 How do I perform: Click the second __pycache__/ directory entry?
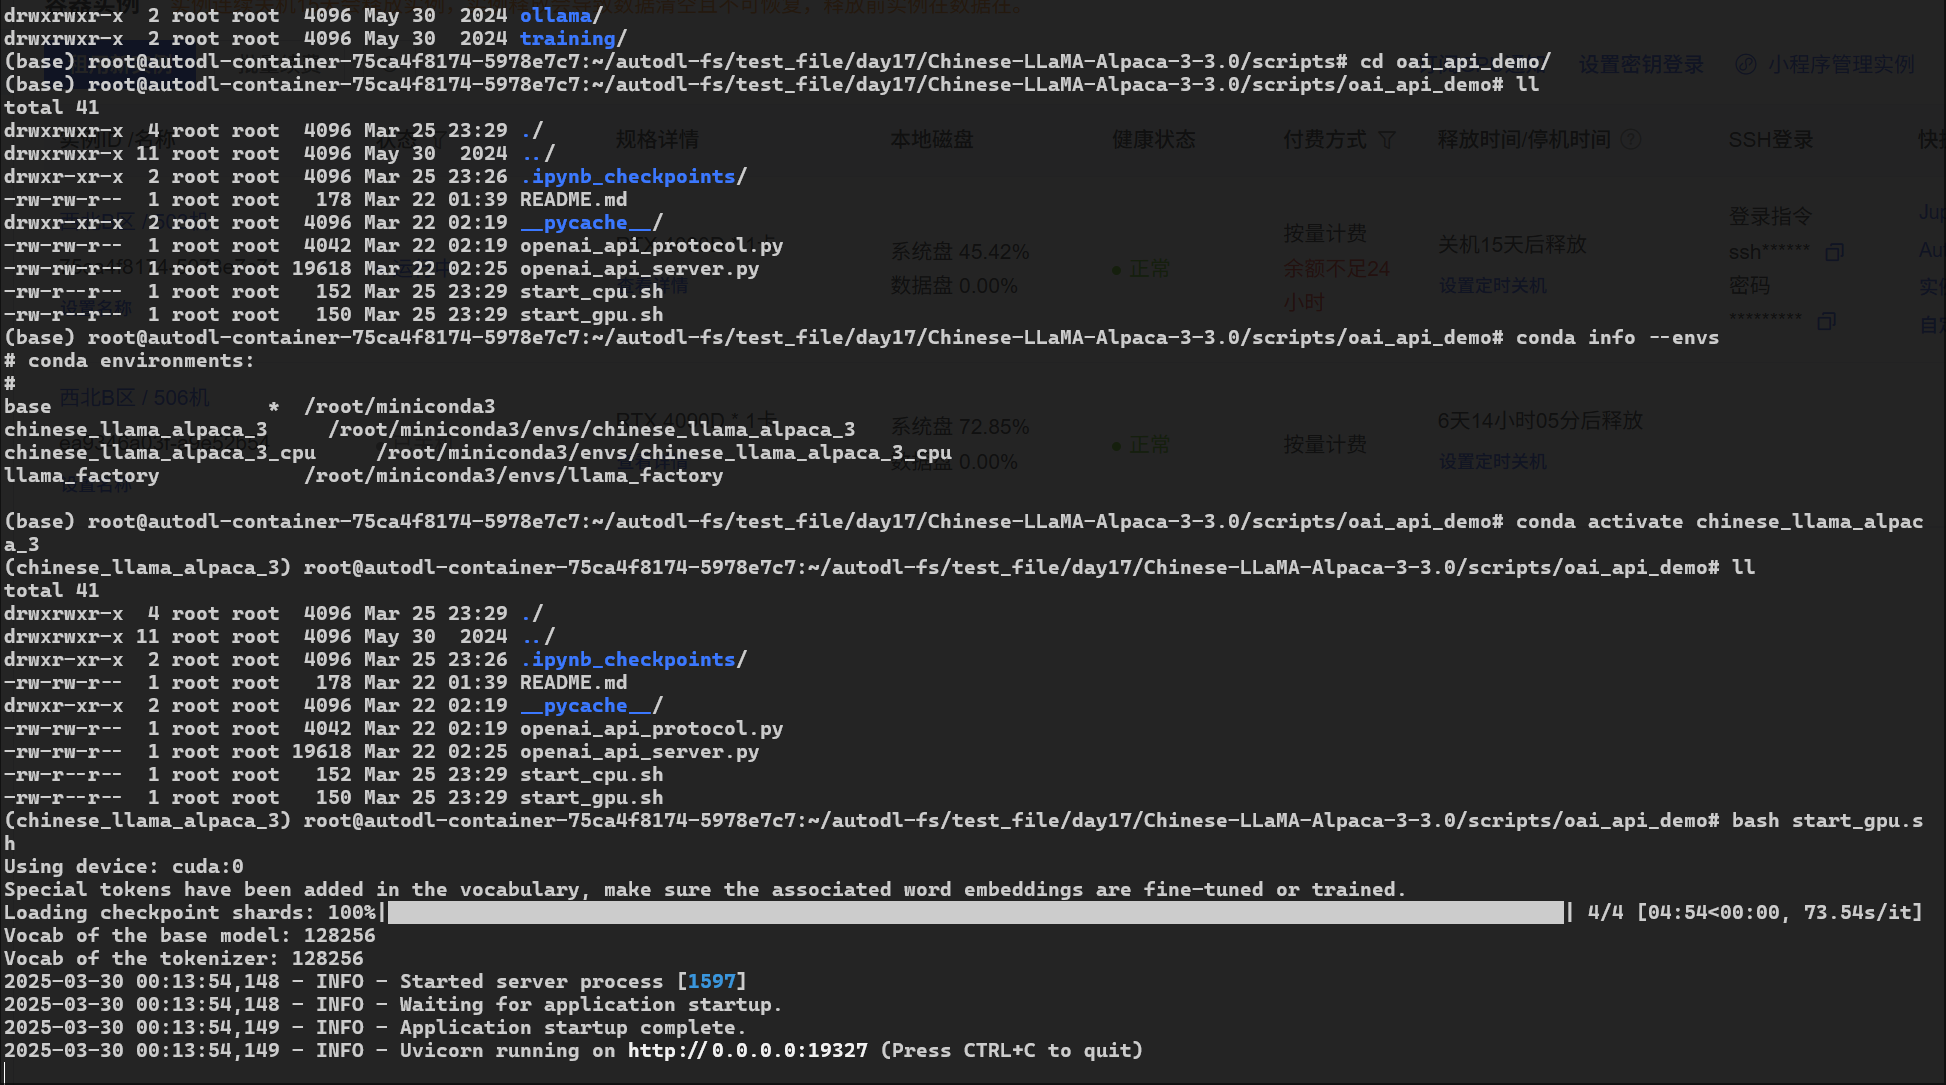pos(590,706)
